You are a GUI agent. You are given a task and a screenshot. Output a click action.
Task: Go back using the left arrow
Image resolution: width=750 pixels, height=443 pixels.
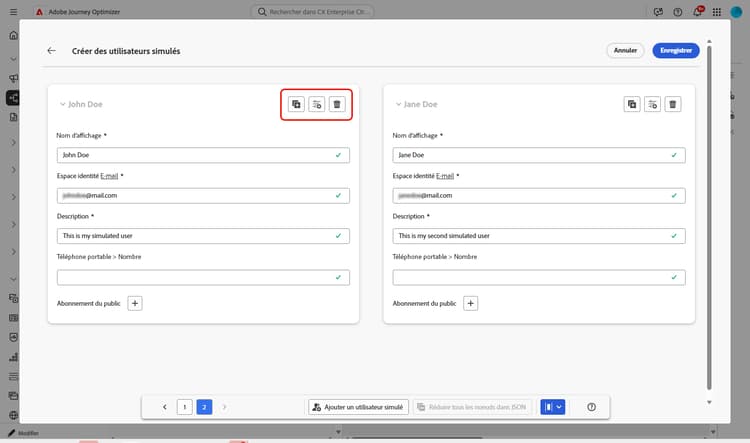click(x=52, y=51)
